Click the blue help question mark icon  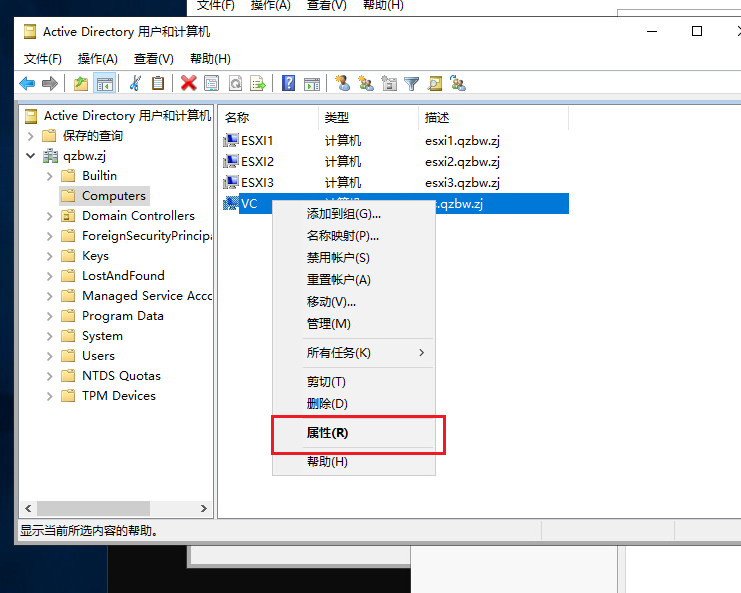(x=288, y=83)
